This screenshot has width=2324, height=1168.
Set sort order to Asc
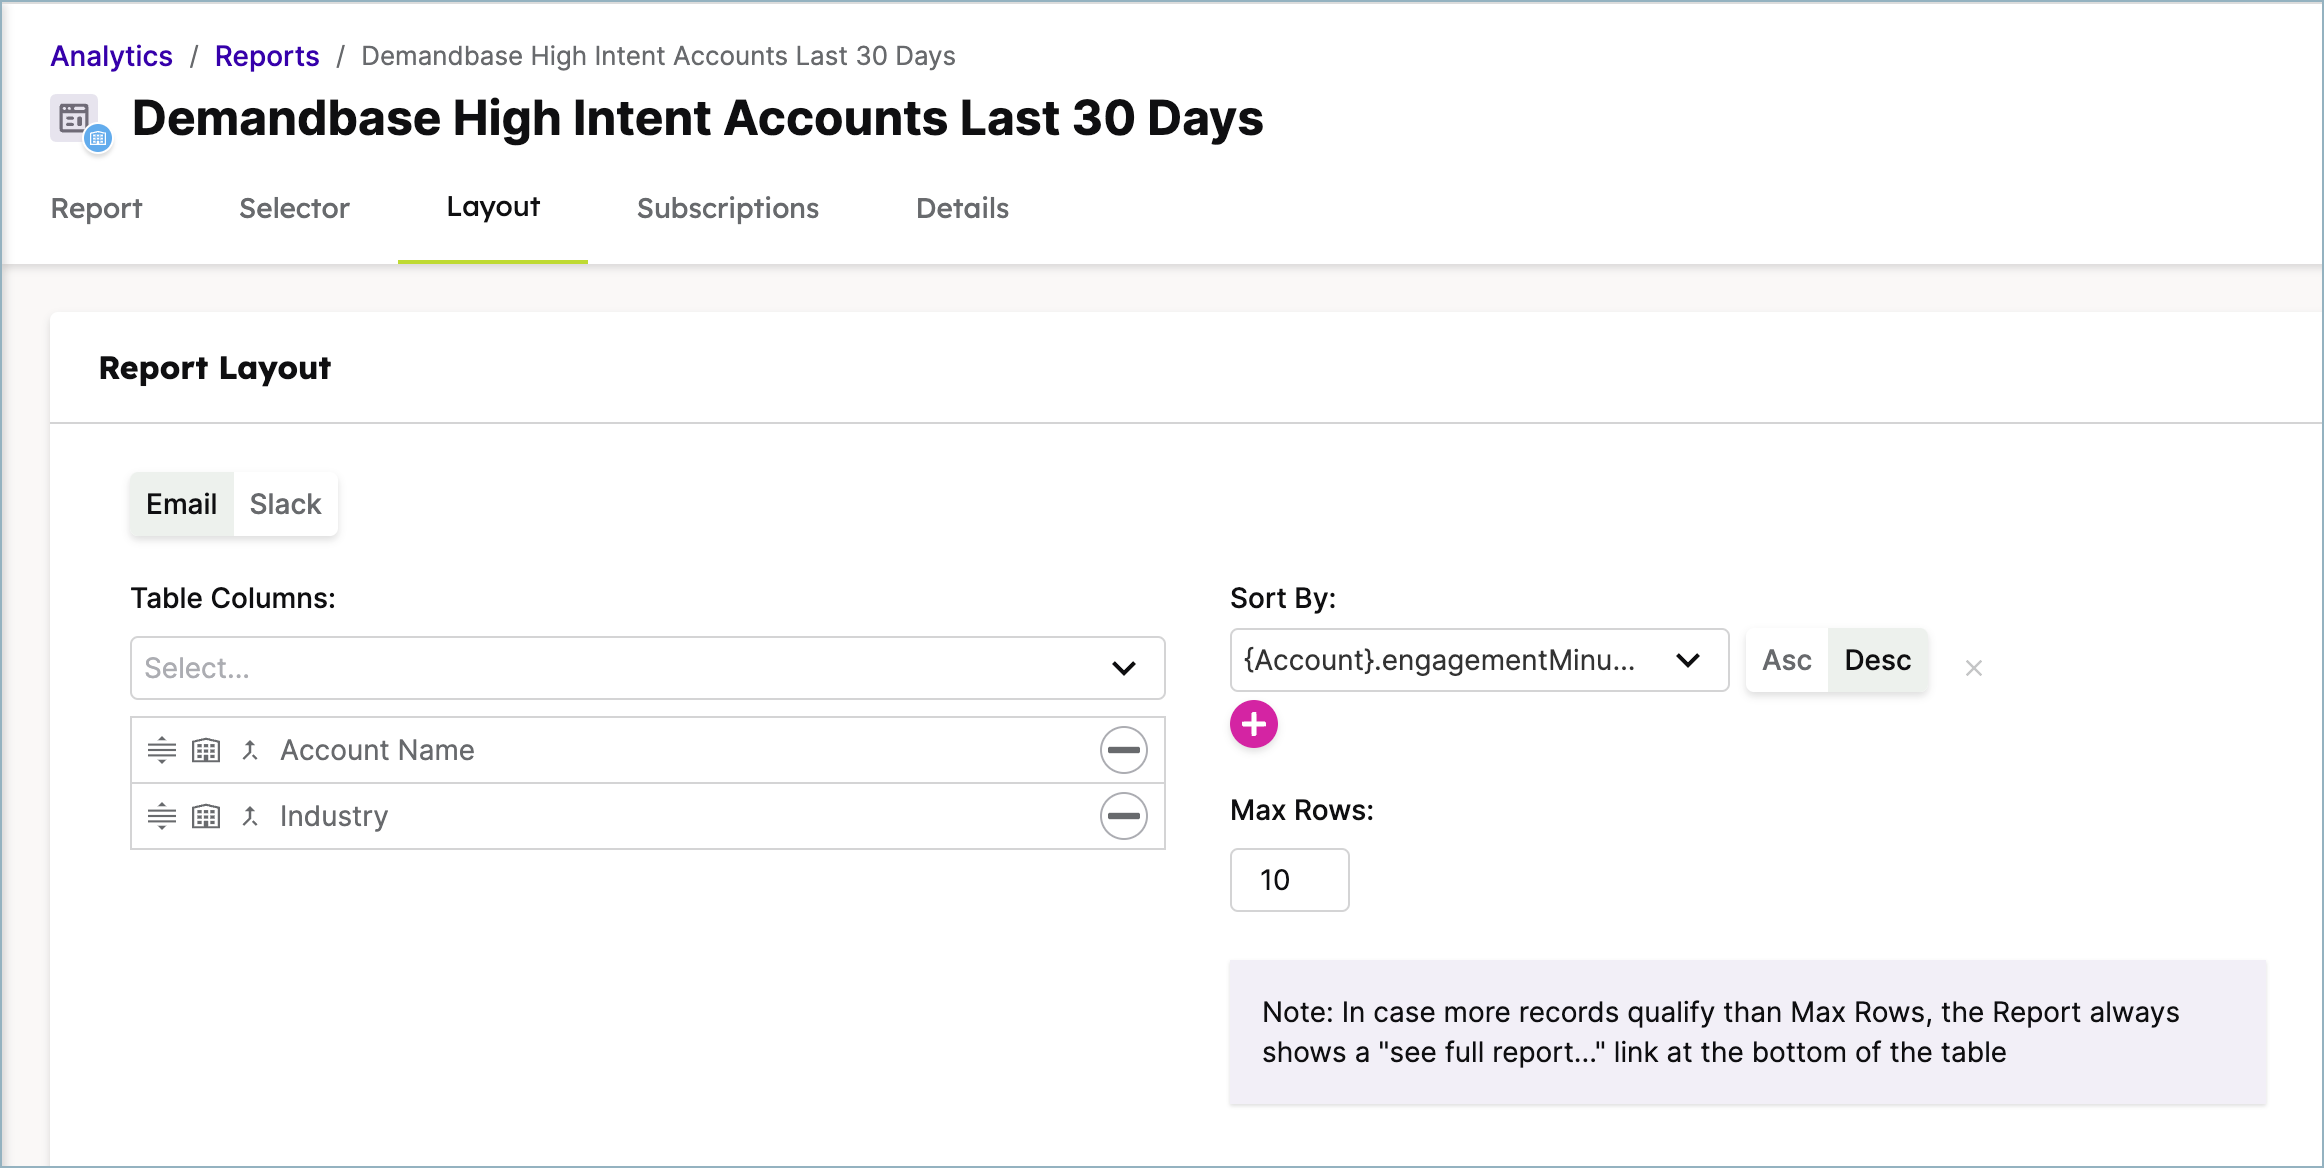[1787, 660]
